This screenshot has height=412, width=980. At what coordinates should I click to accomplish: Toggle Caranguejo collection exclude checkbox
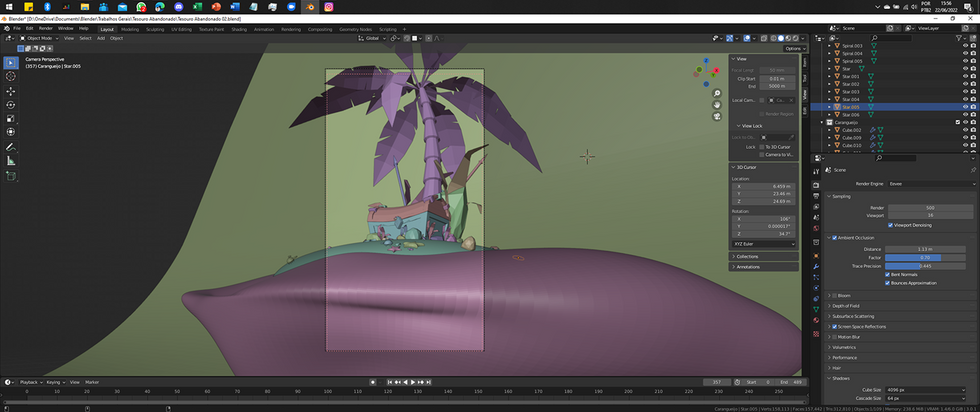(958, 123)
